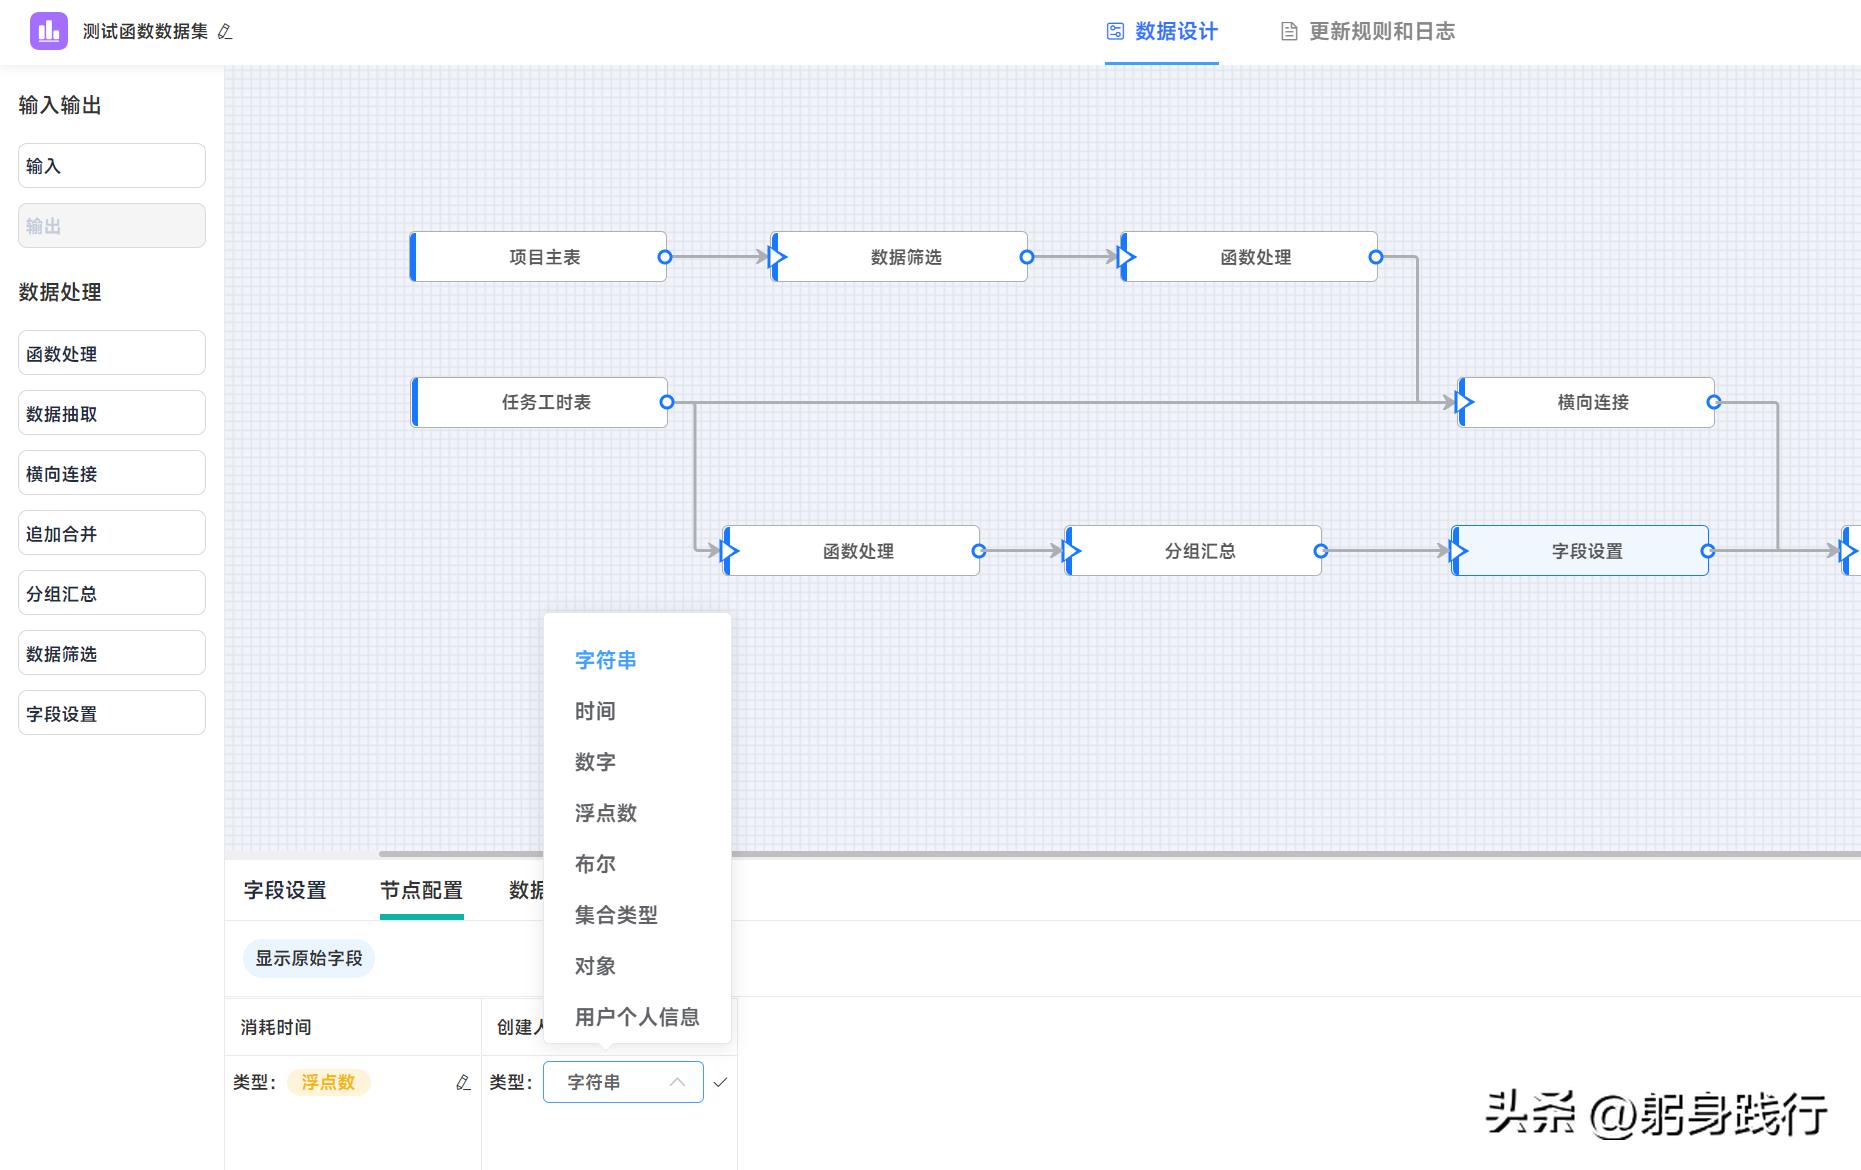Select the top 函数处理 canvas node
Viewport: 1861px width, 1170px height.
click(1250, 257)
